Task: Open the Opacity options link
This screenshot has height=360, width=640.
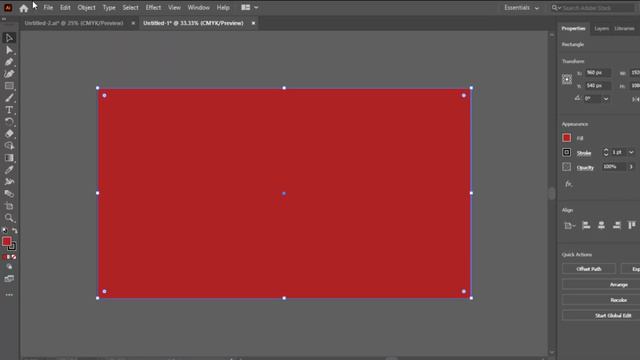Action: pyautogui.click(x=585, y=168)
